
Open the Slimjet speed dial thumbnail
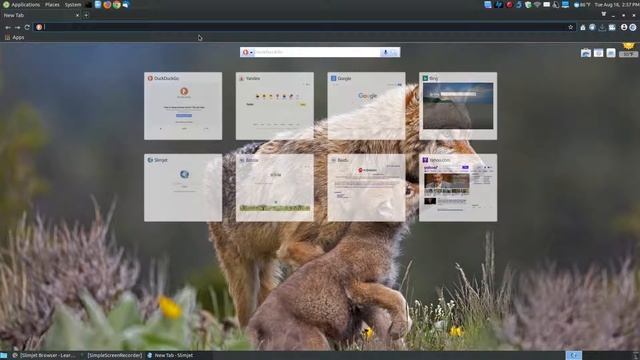[183, 188]
